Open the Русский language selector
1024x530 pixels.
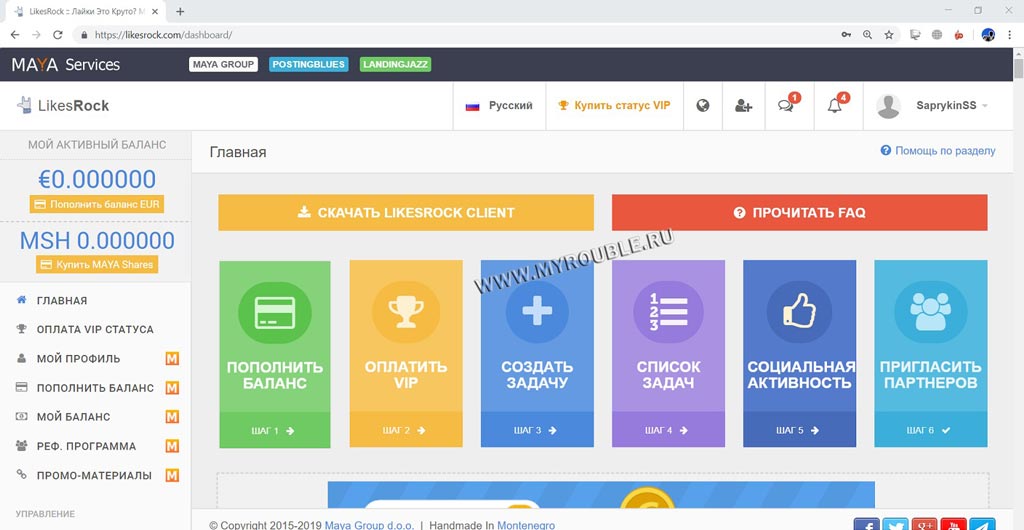tap(499, 106)
